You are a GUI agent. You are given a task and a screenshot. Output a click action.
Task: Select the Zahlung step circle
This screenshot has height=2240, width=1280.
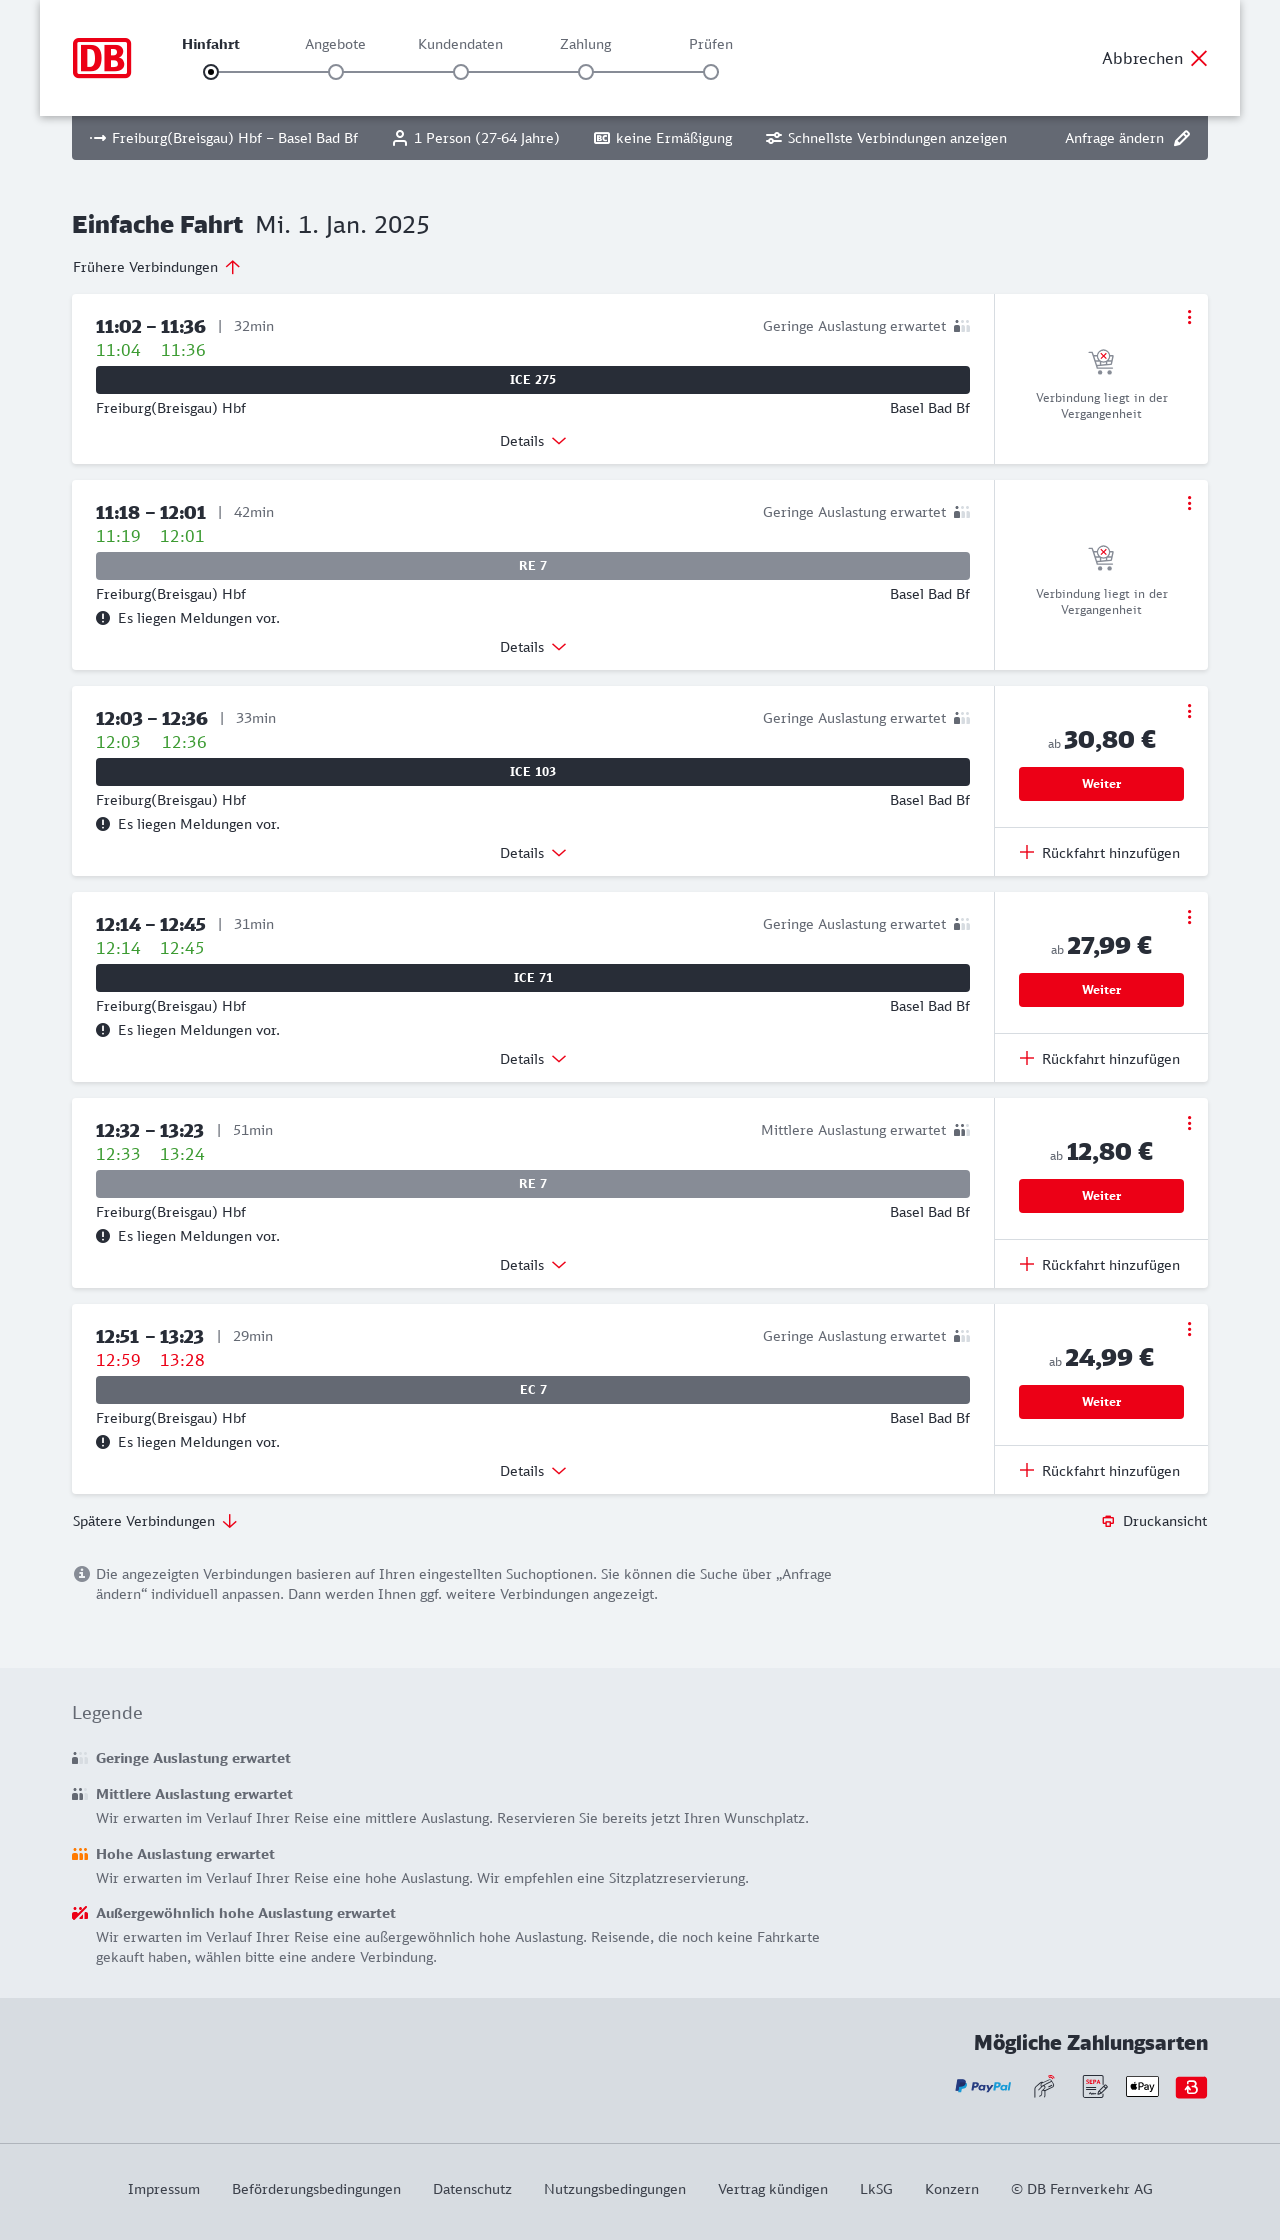(586, 72)
